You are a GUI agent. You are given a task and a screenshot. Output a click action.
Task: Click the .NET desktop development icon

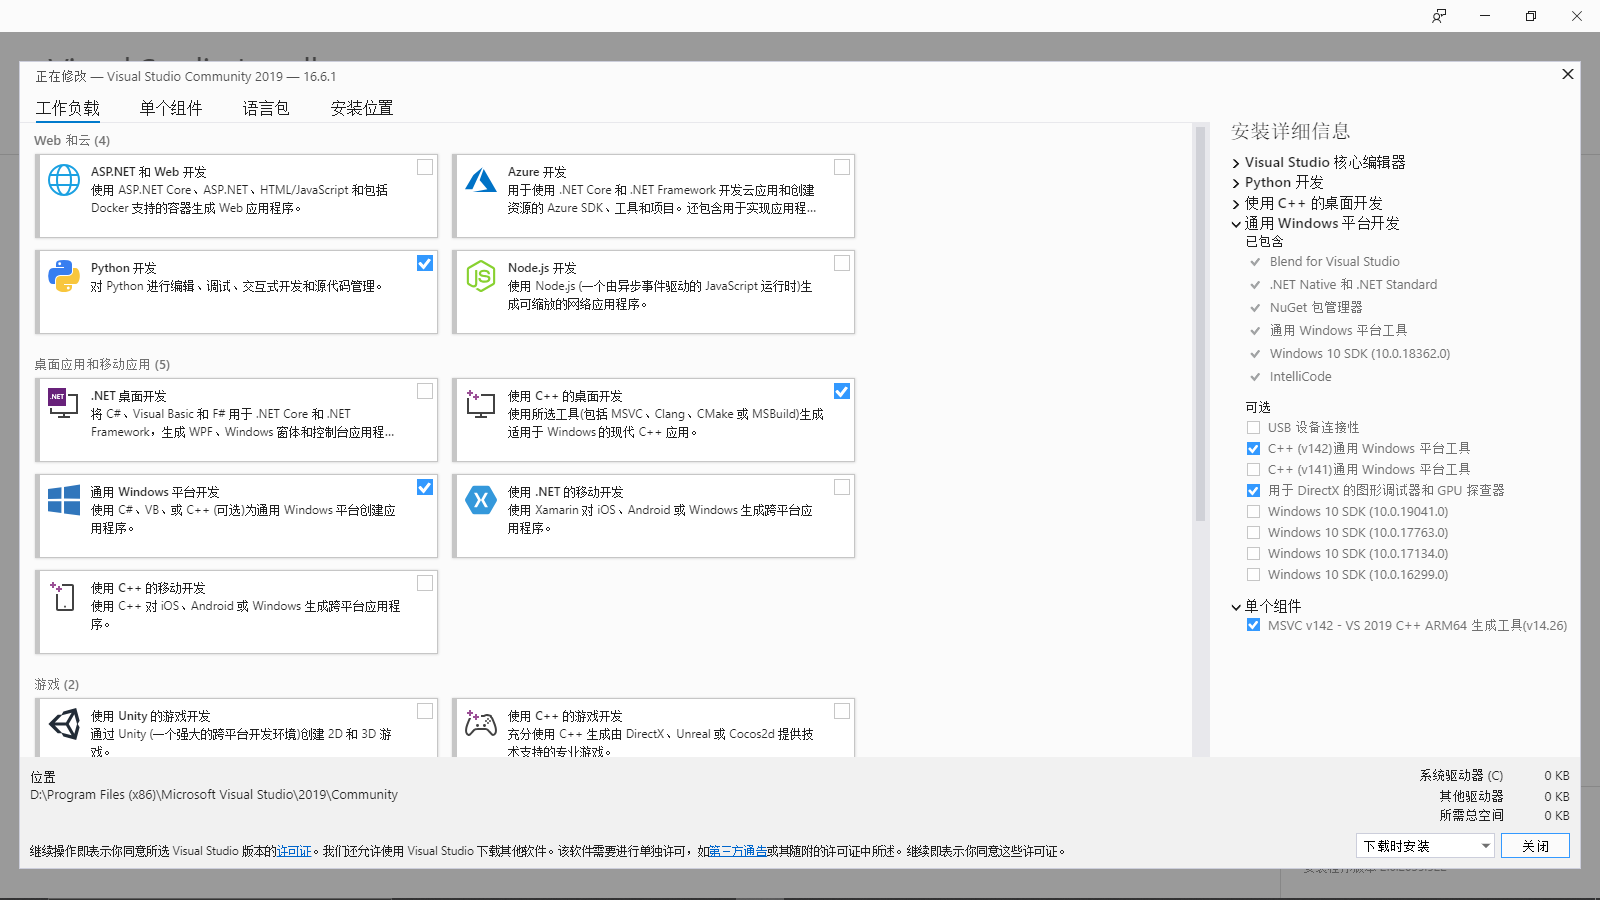tap(64, 403)
